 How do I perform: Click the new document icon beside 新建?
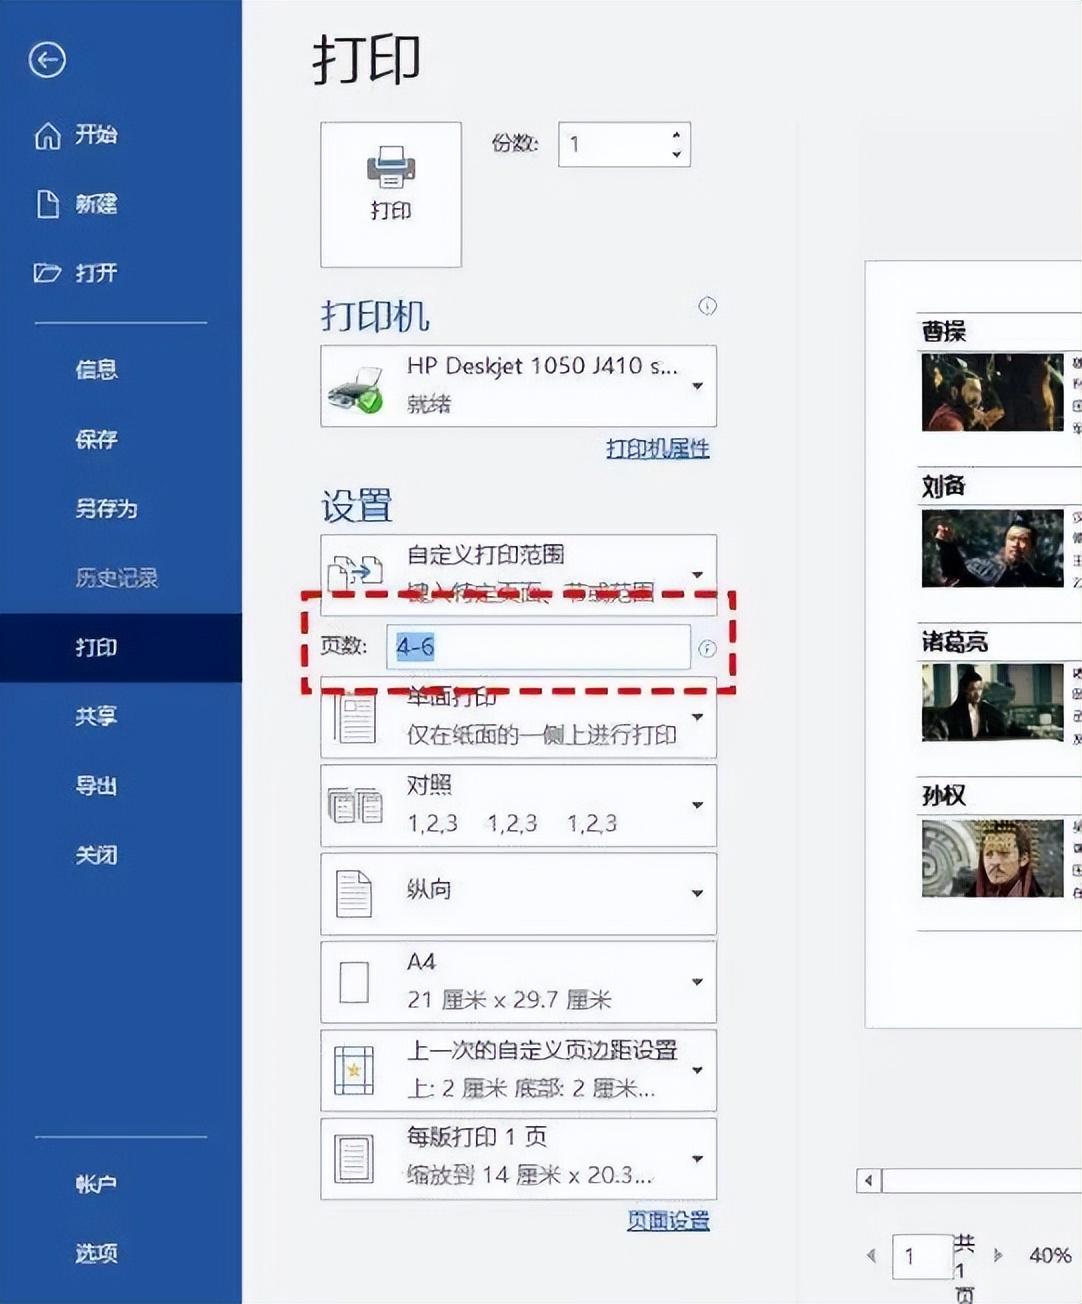point(47,204)
